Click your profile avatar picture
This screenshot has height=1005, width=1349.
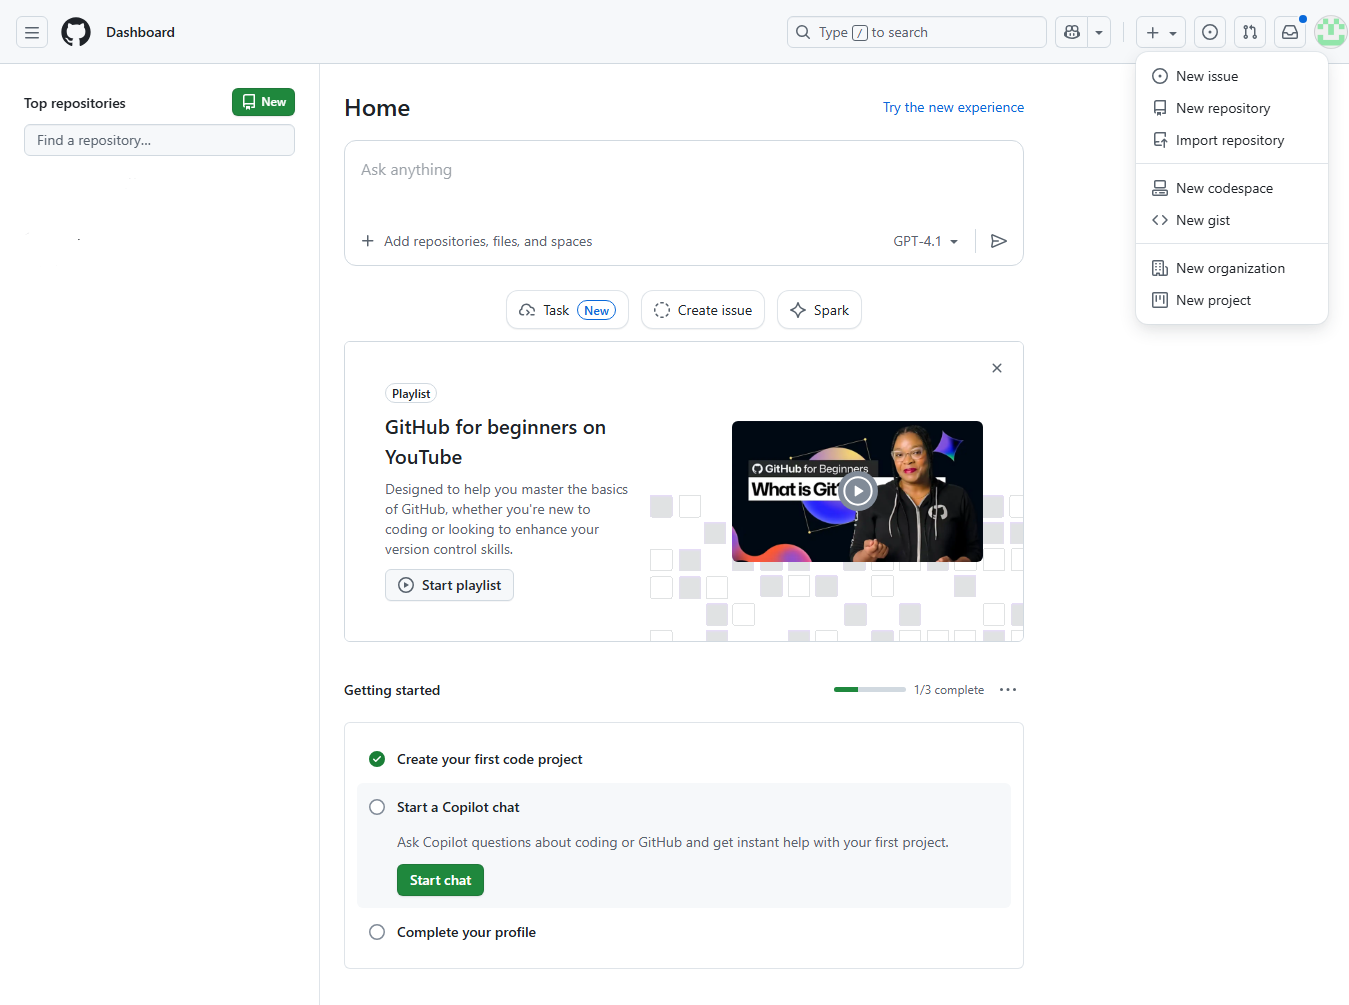pos(1330,31)
